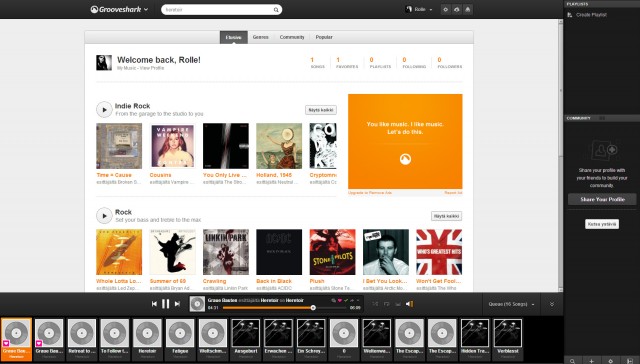
Task: Open the Cousins album cover
Action: tap(172, 146)
